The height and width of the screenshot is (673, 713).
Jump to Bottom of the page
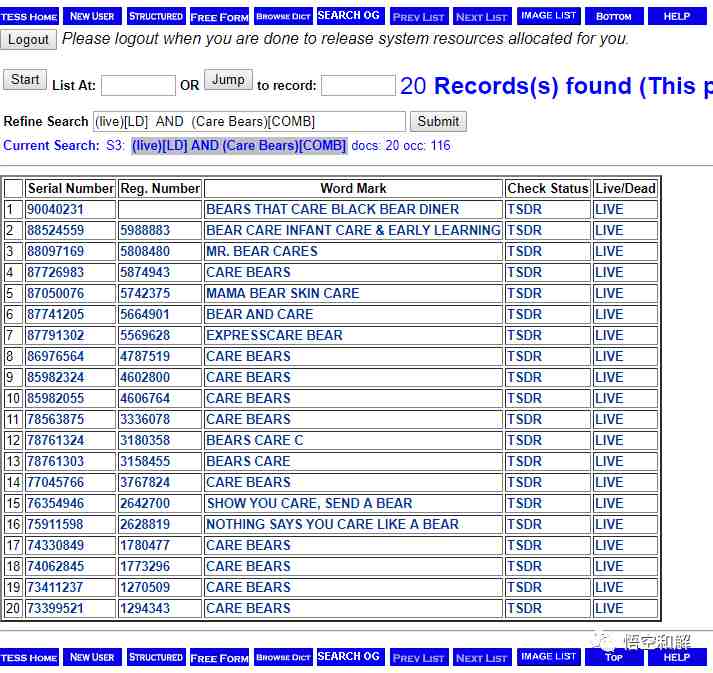tap(614, 16)
